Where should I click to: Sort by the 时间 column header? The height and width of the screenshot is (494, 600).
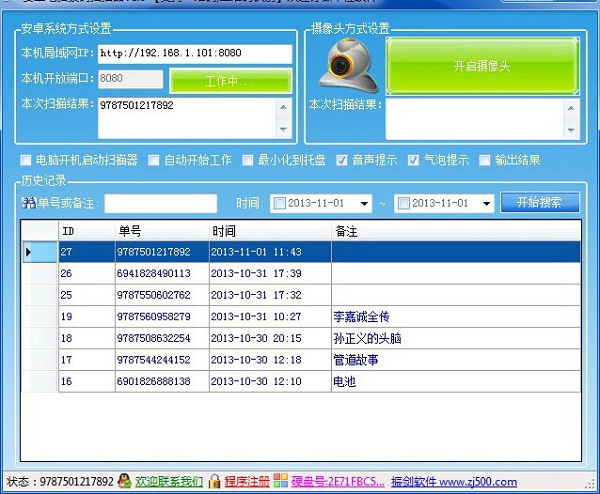270,231
